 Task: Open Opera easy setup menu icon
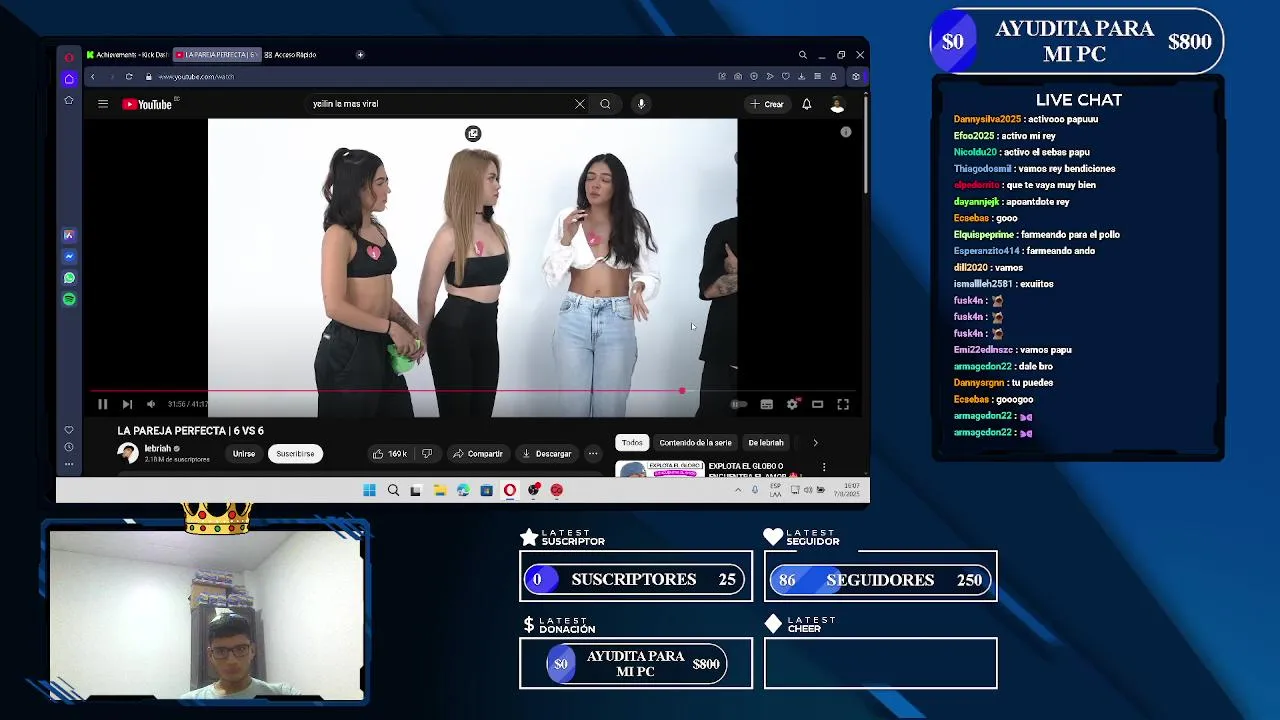817,77
